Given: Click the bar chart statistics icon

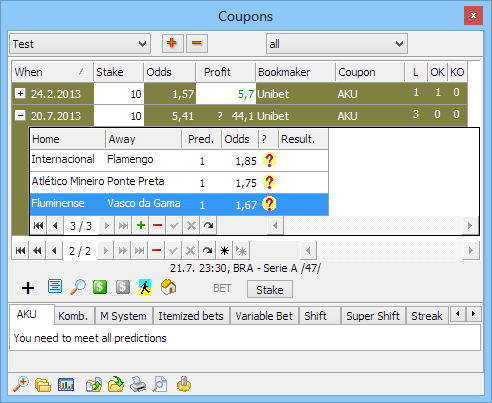Looking at the screenshot, I should pyautogui.click(x=66, y=384).
